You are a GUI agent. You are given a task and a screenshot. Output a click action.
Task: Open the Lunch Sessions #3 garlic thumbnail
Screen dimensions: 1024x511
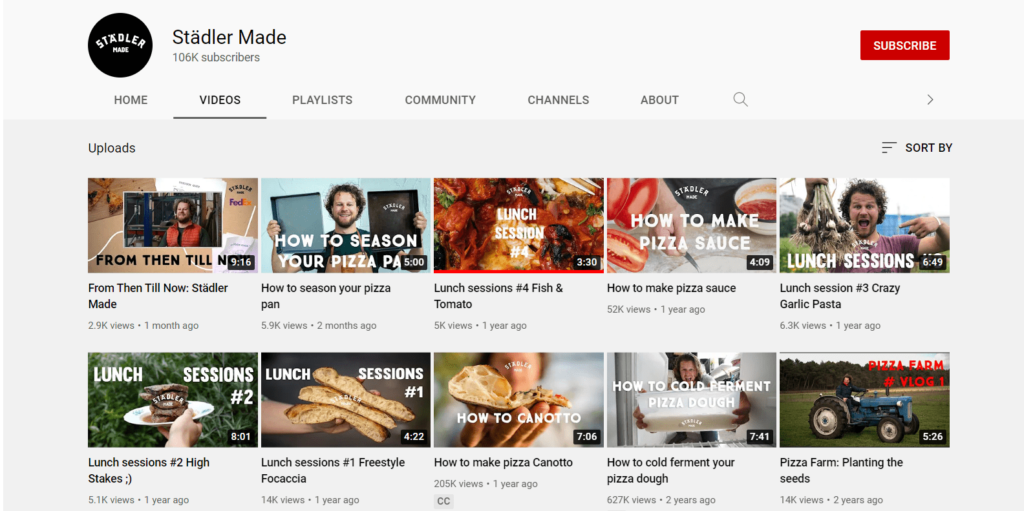[x=865, y=225]
